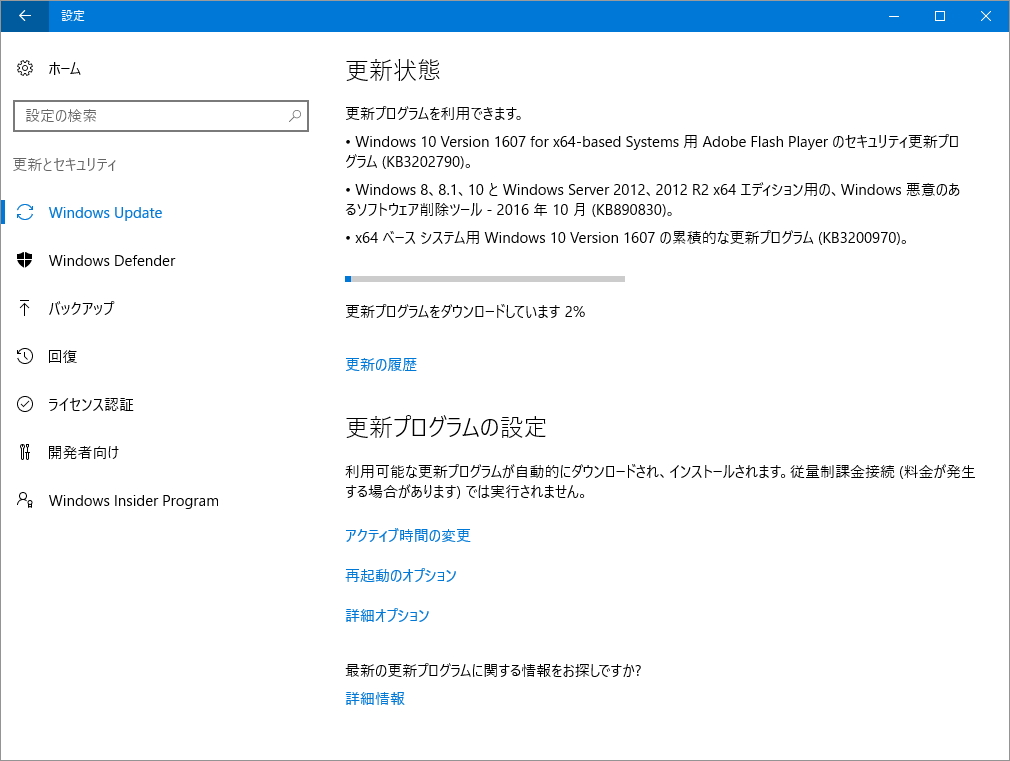Viewport: 1010px width, 761px height.
Task: Open Windows Insider Program via person icon
Action: [25, 500]
